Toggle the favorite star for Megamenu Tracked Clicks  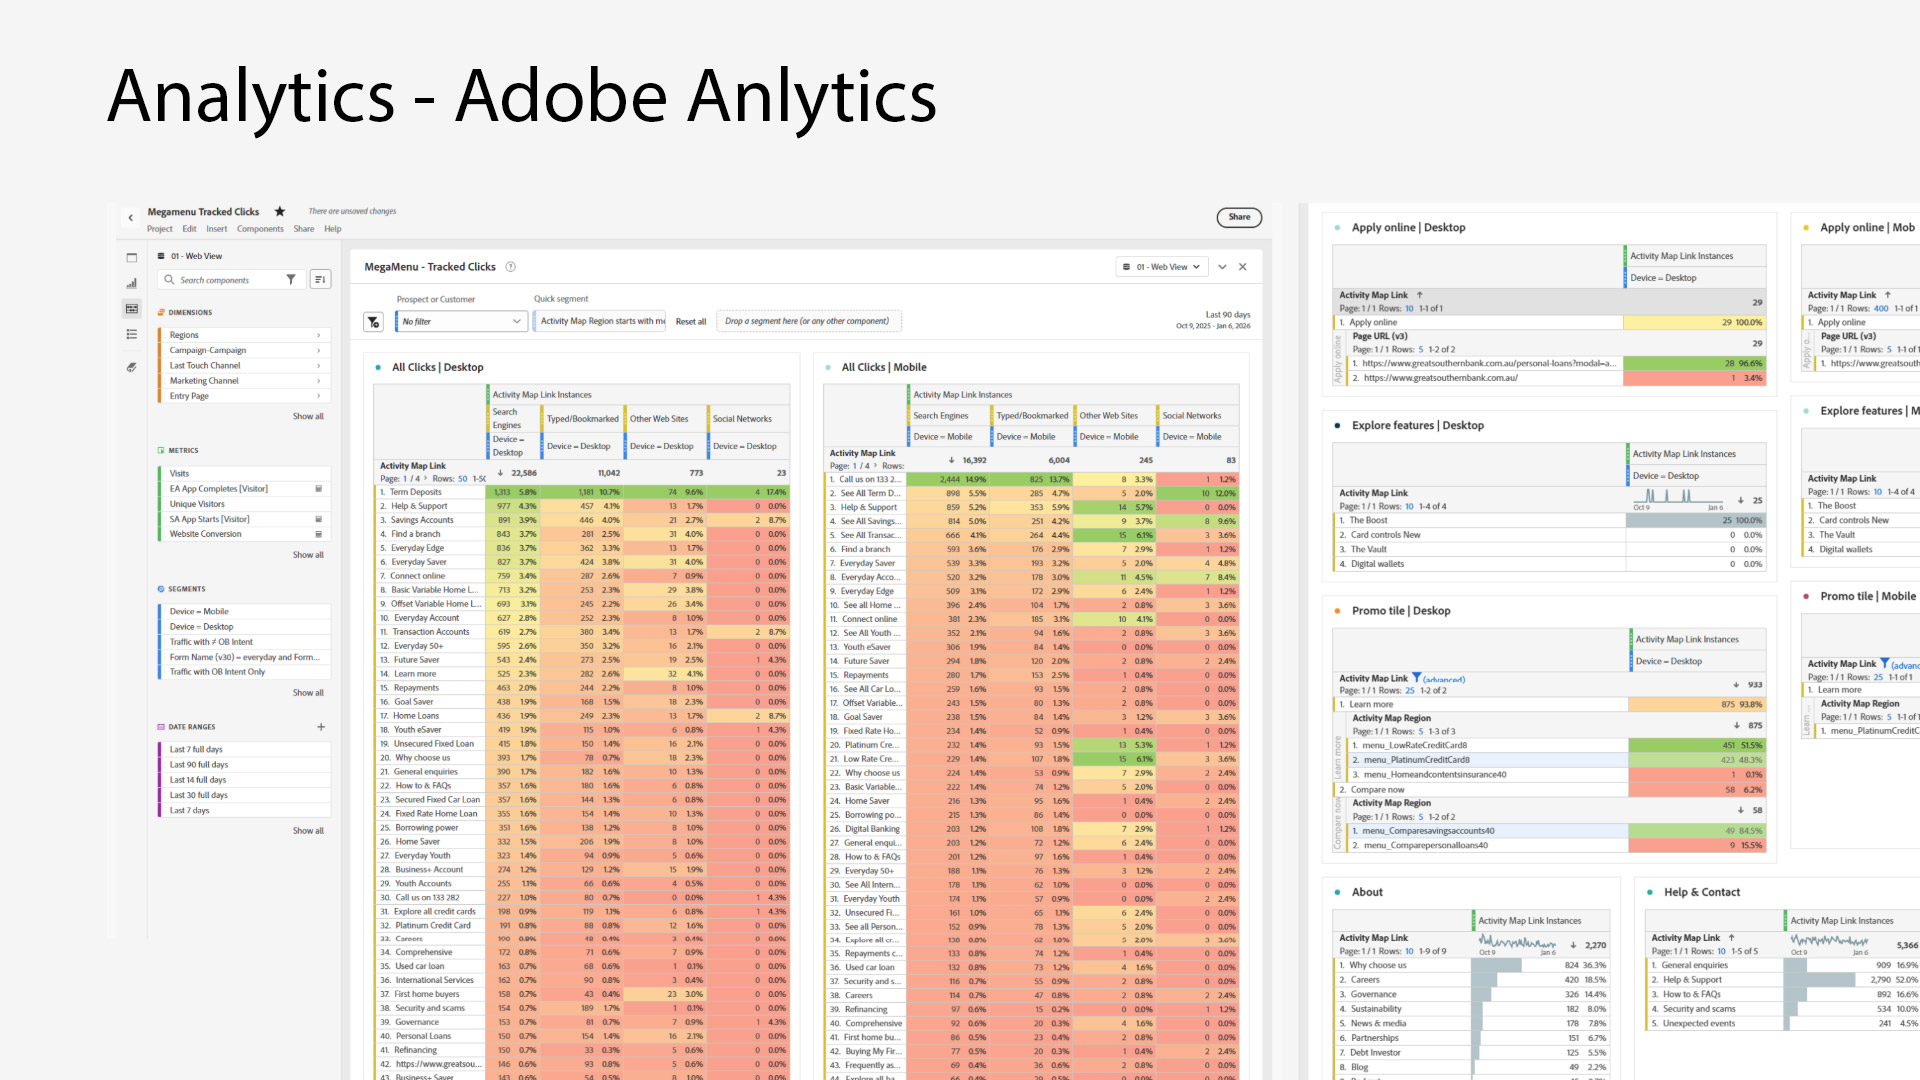point(280,212)
